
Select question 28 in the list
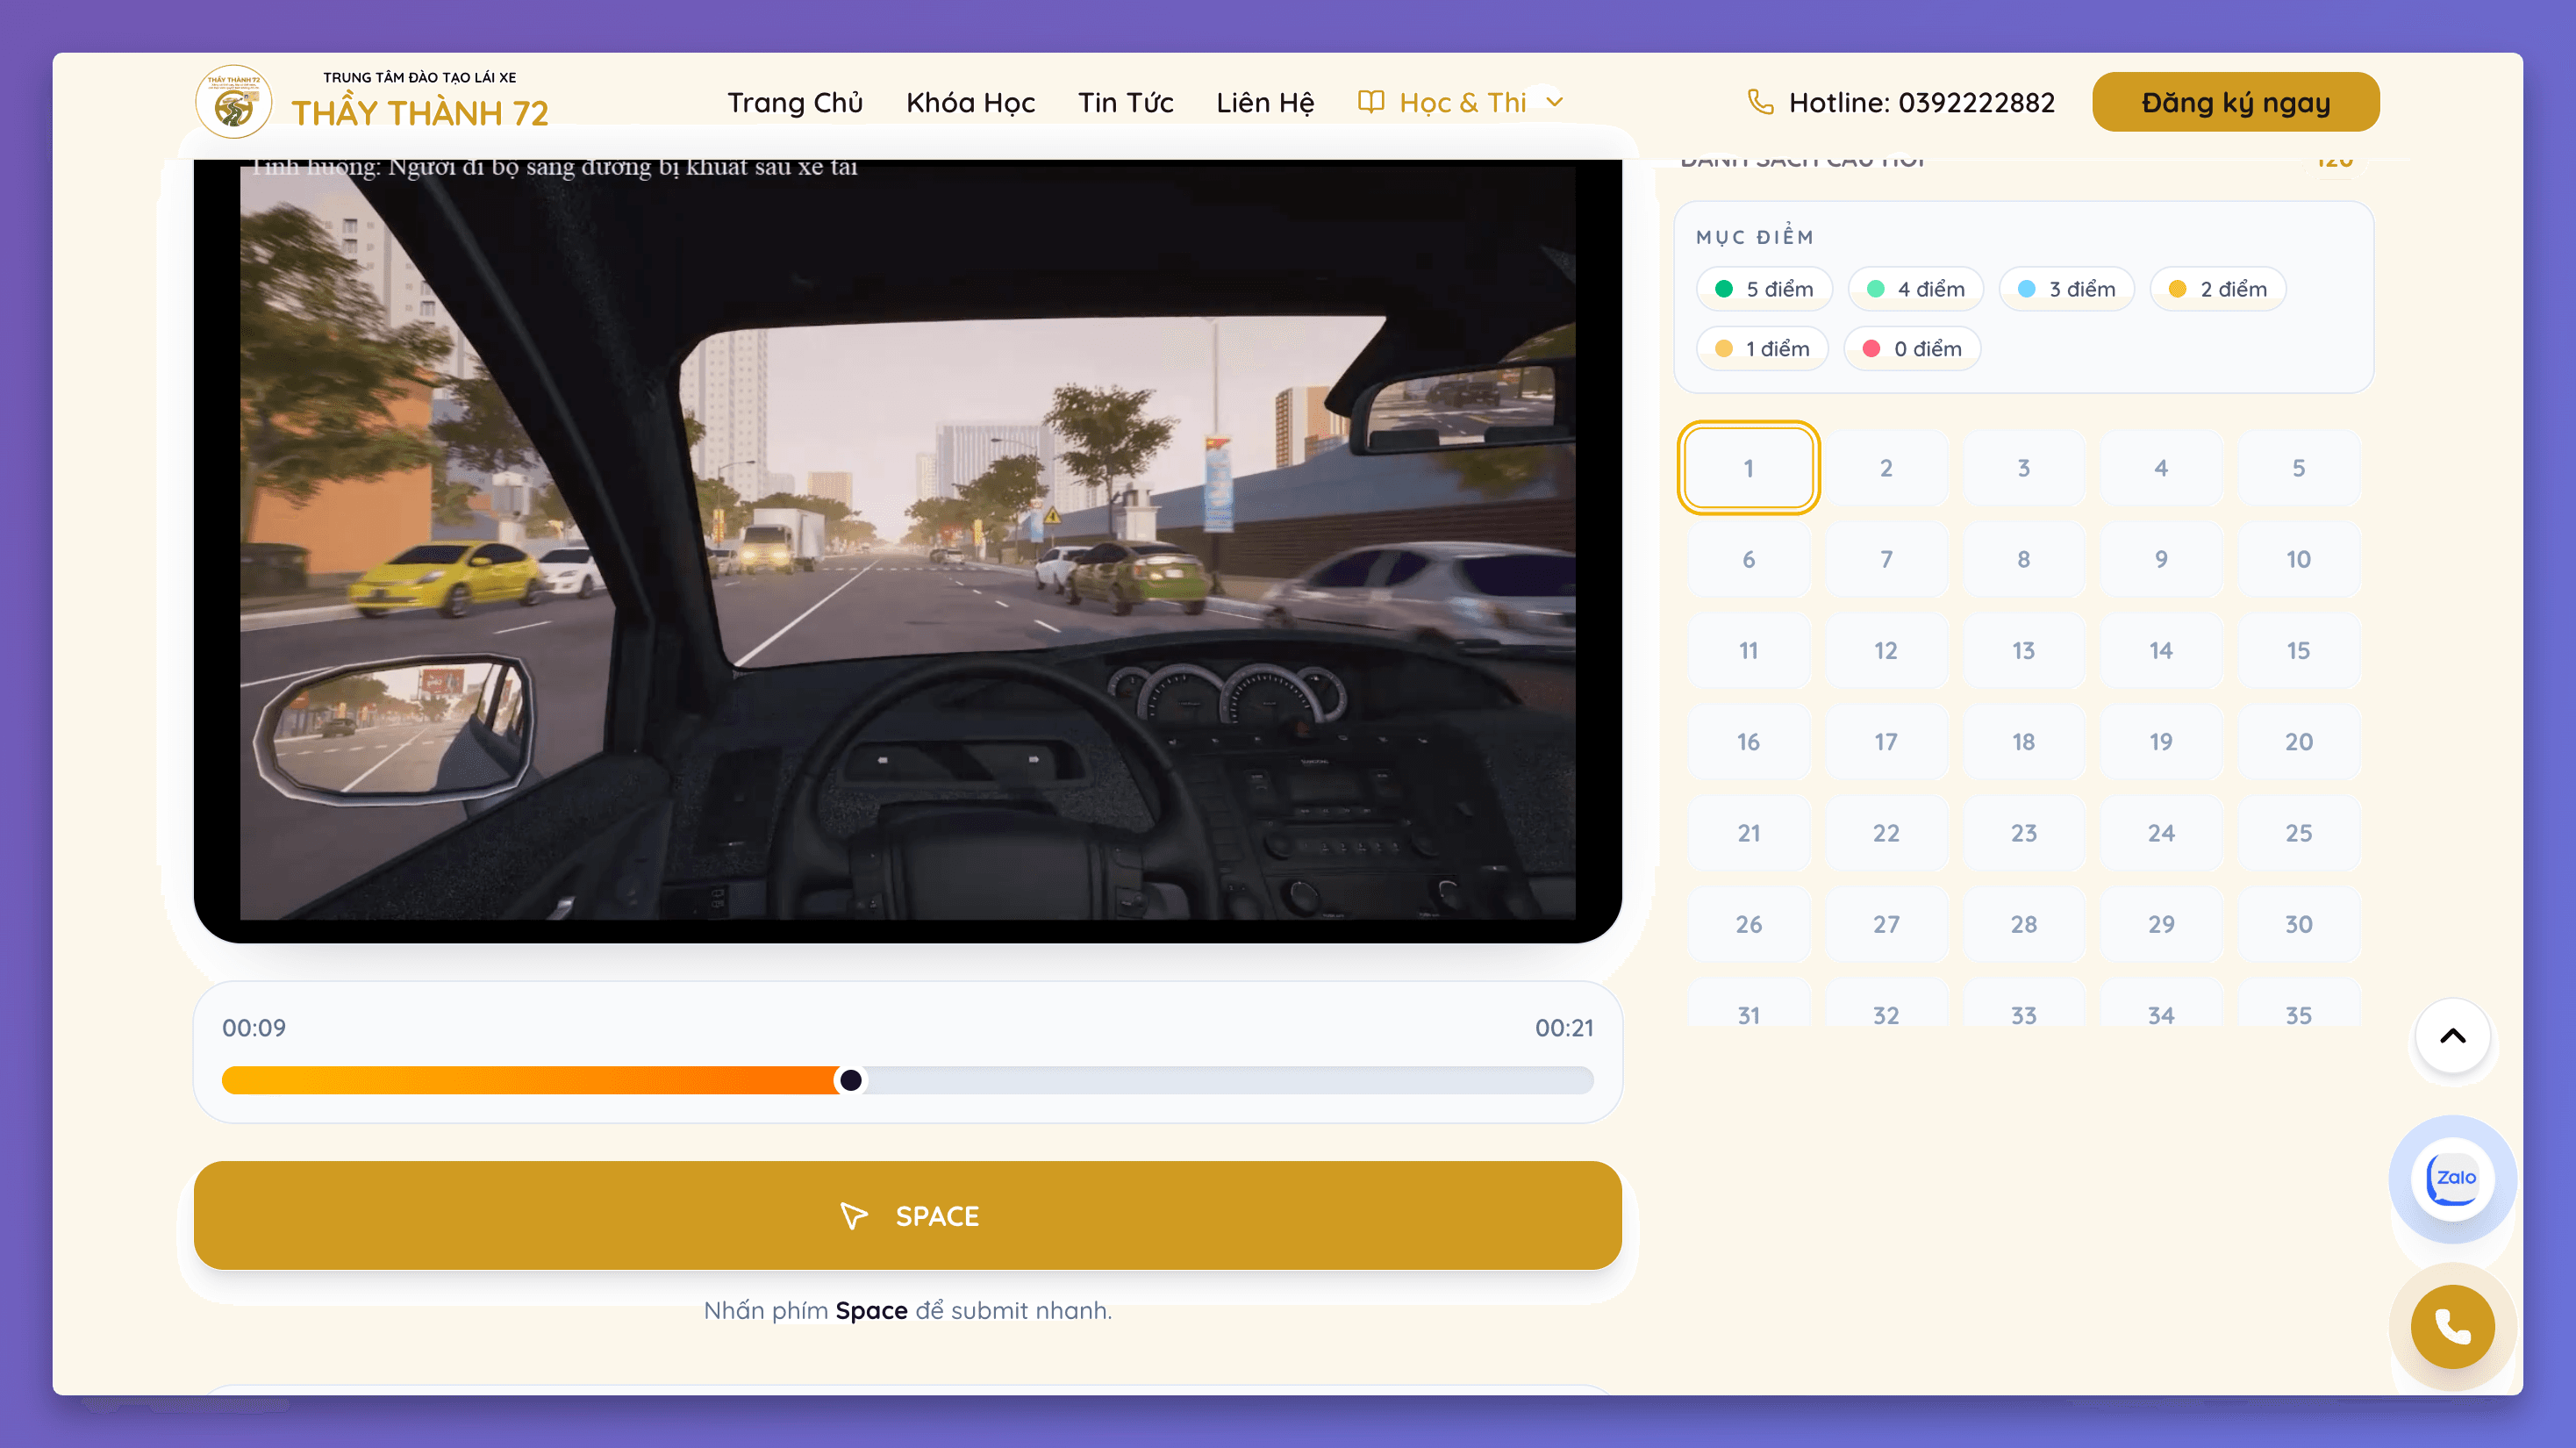point(2023,924)
